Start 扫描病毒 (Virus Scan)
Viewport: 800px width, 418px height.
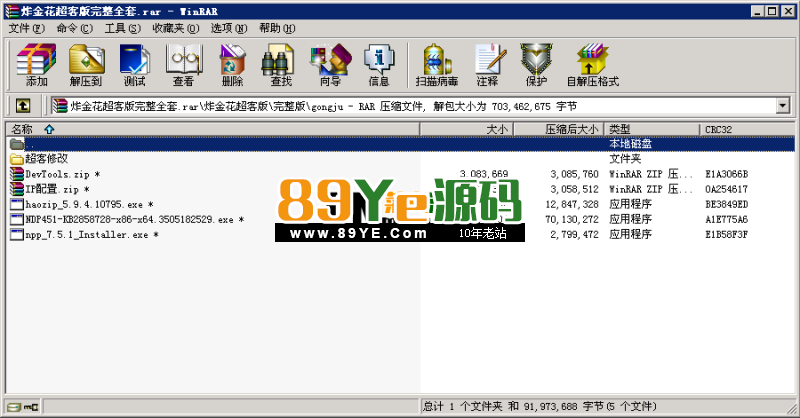coord(437,66)
